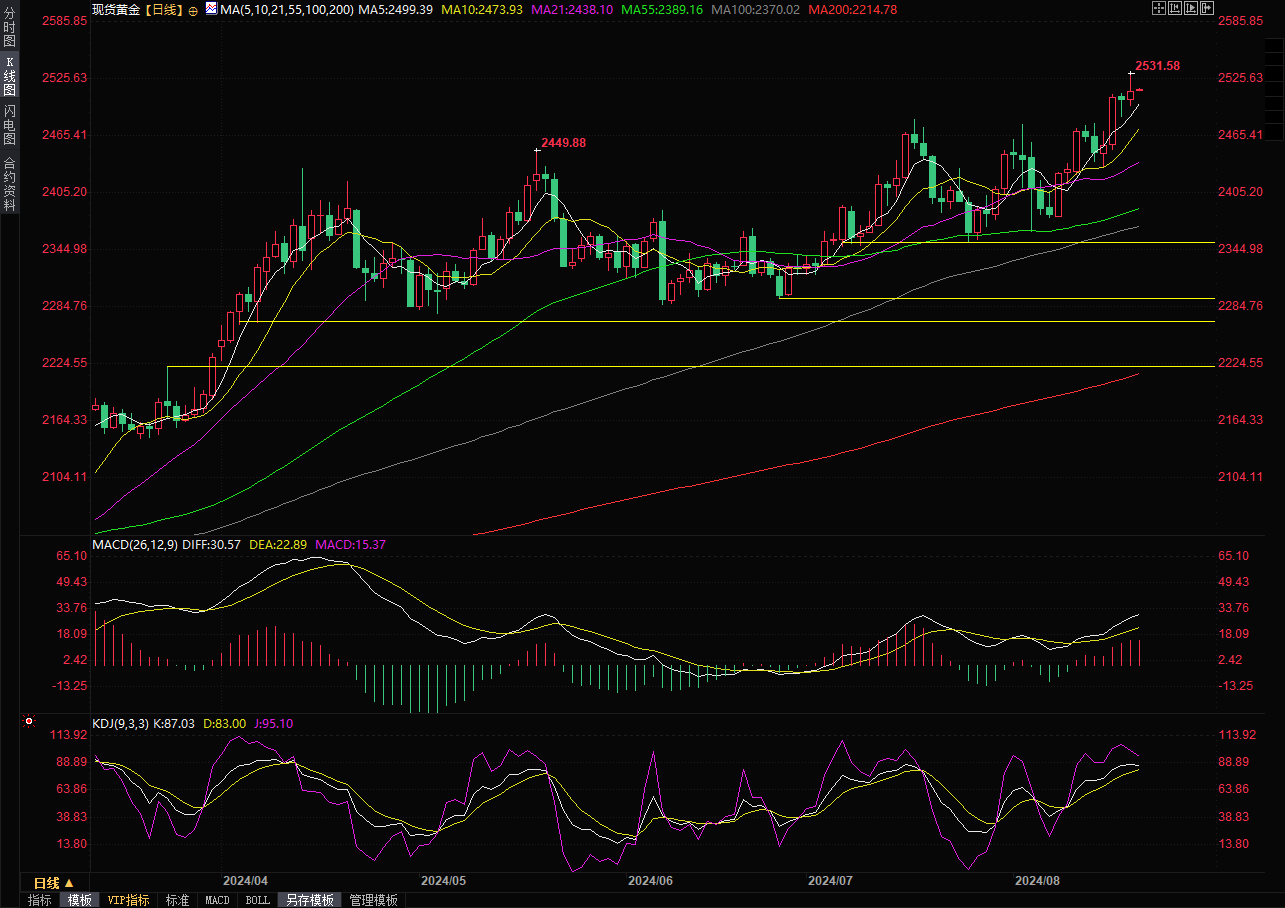Click the crosshair cursor icon at top right
This screenshot has width=1285, height=908.
(x=1158, y=8)
